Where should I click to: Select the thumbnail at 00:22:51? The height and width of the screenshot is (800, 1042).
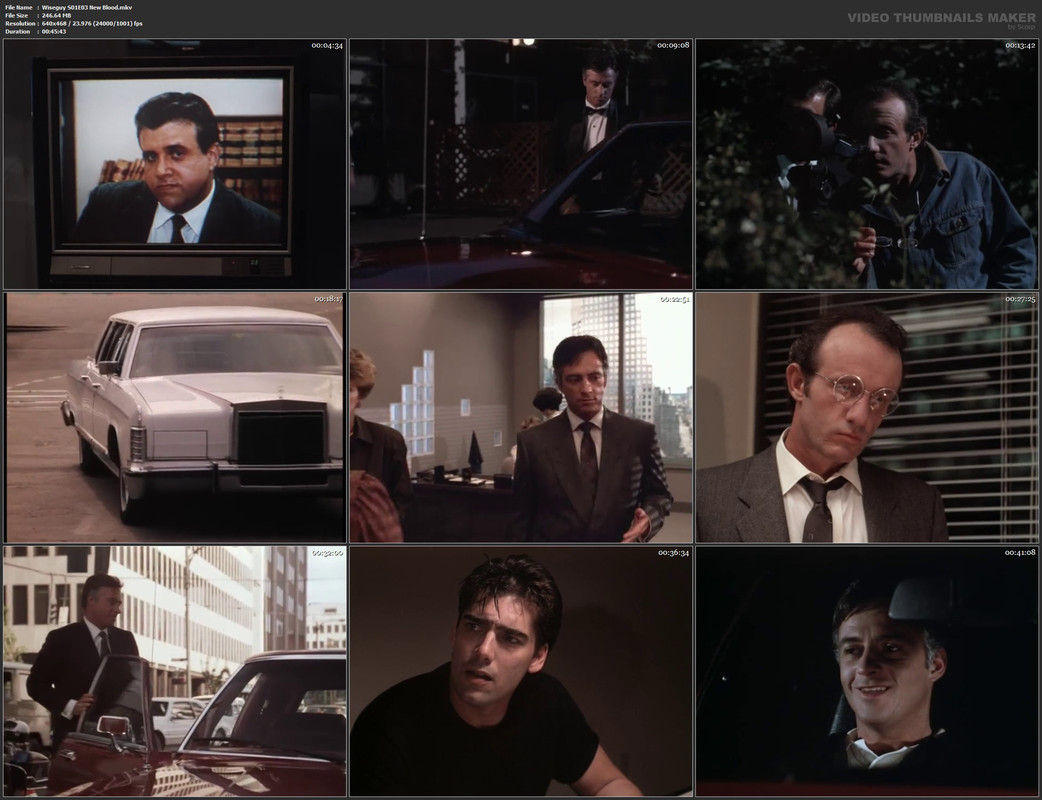(x=521, y=417)
